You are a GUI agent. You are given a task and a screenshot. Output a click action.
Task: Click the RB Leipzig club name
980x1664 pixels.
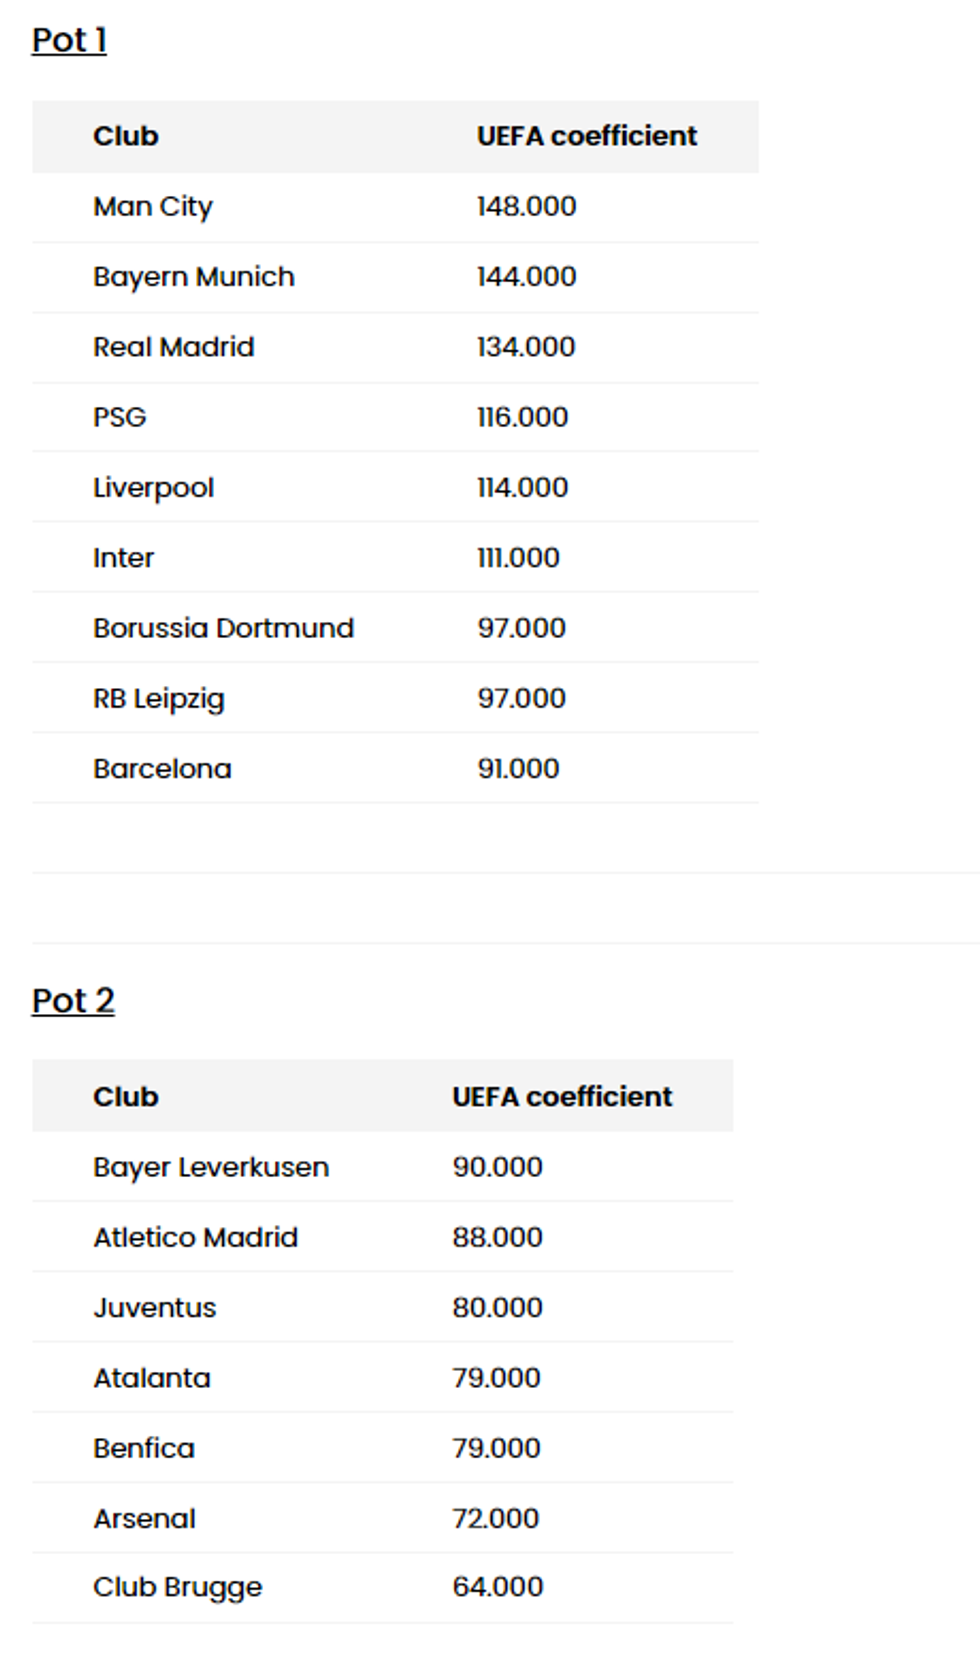159,698
